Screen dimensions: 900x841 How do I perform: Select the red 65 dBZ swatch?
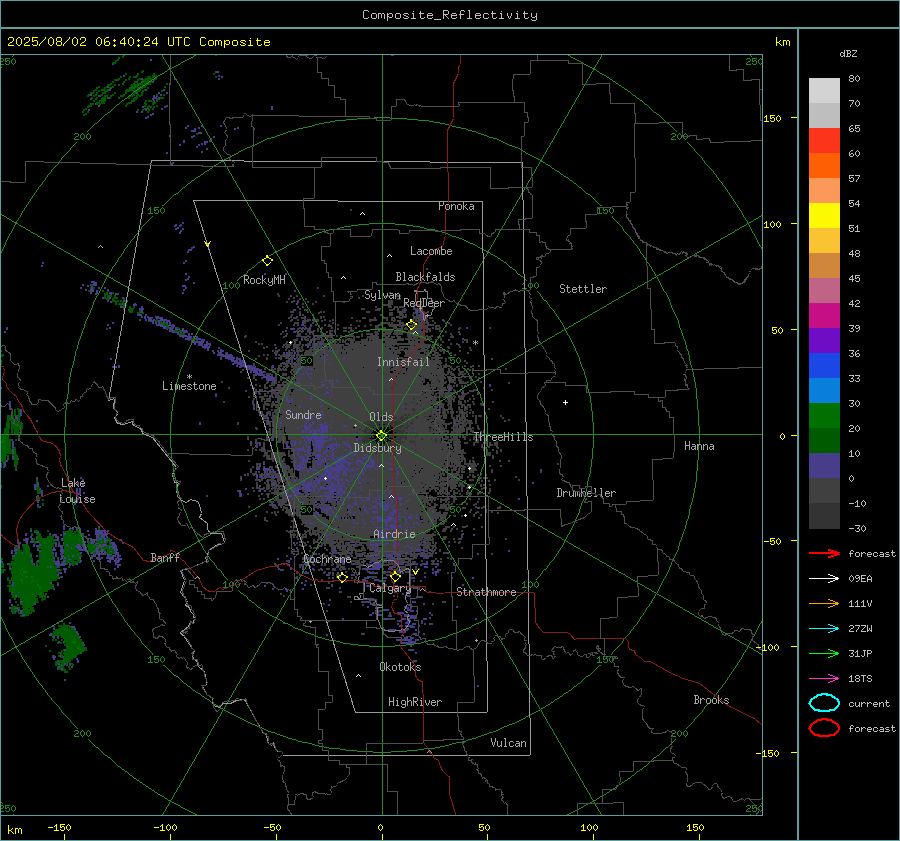pyautogui.click(x=824, y=141)
